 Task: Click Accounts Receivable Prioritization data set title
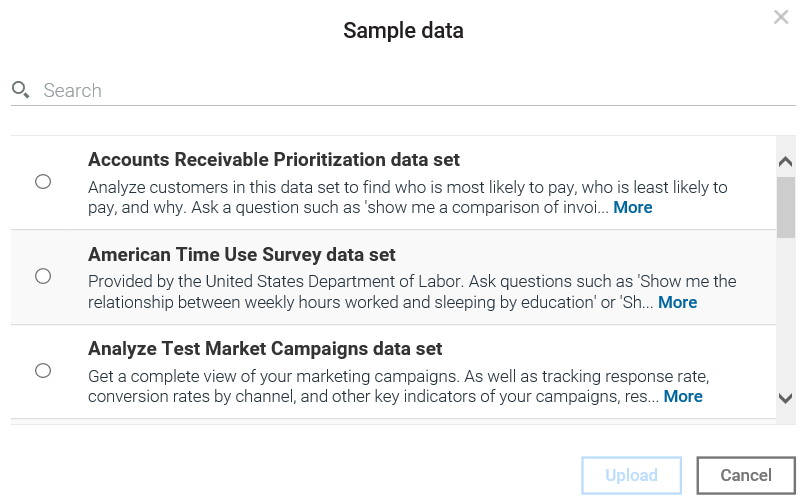[x=273, y=160]
